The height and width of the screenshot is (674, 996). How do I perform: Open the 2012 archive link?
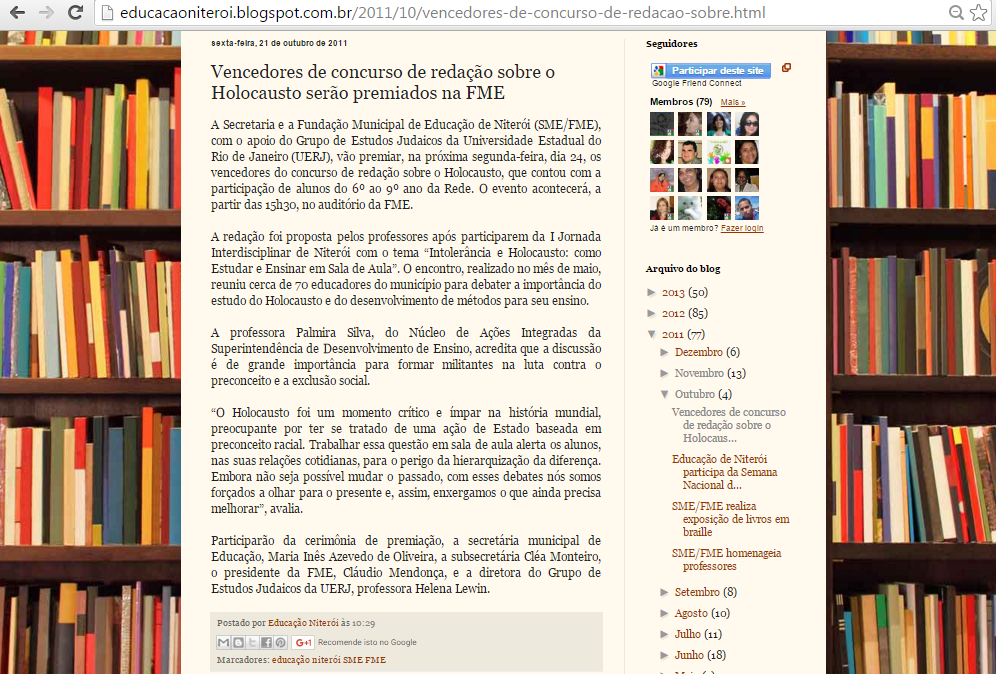[x=673, y=314]
